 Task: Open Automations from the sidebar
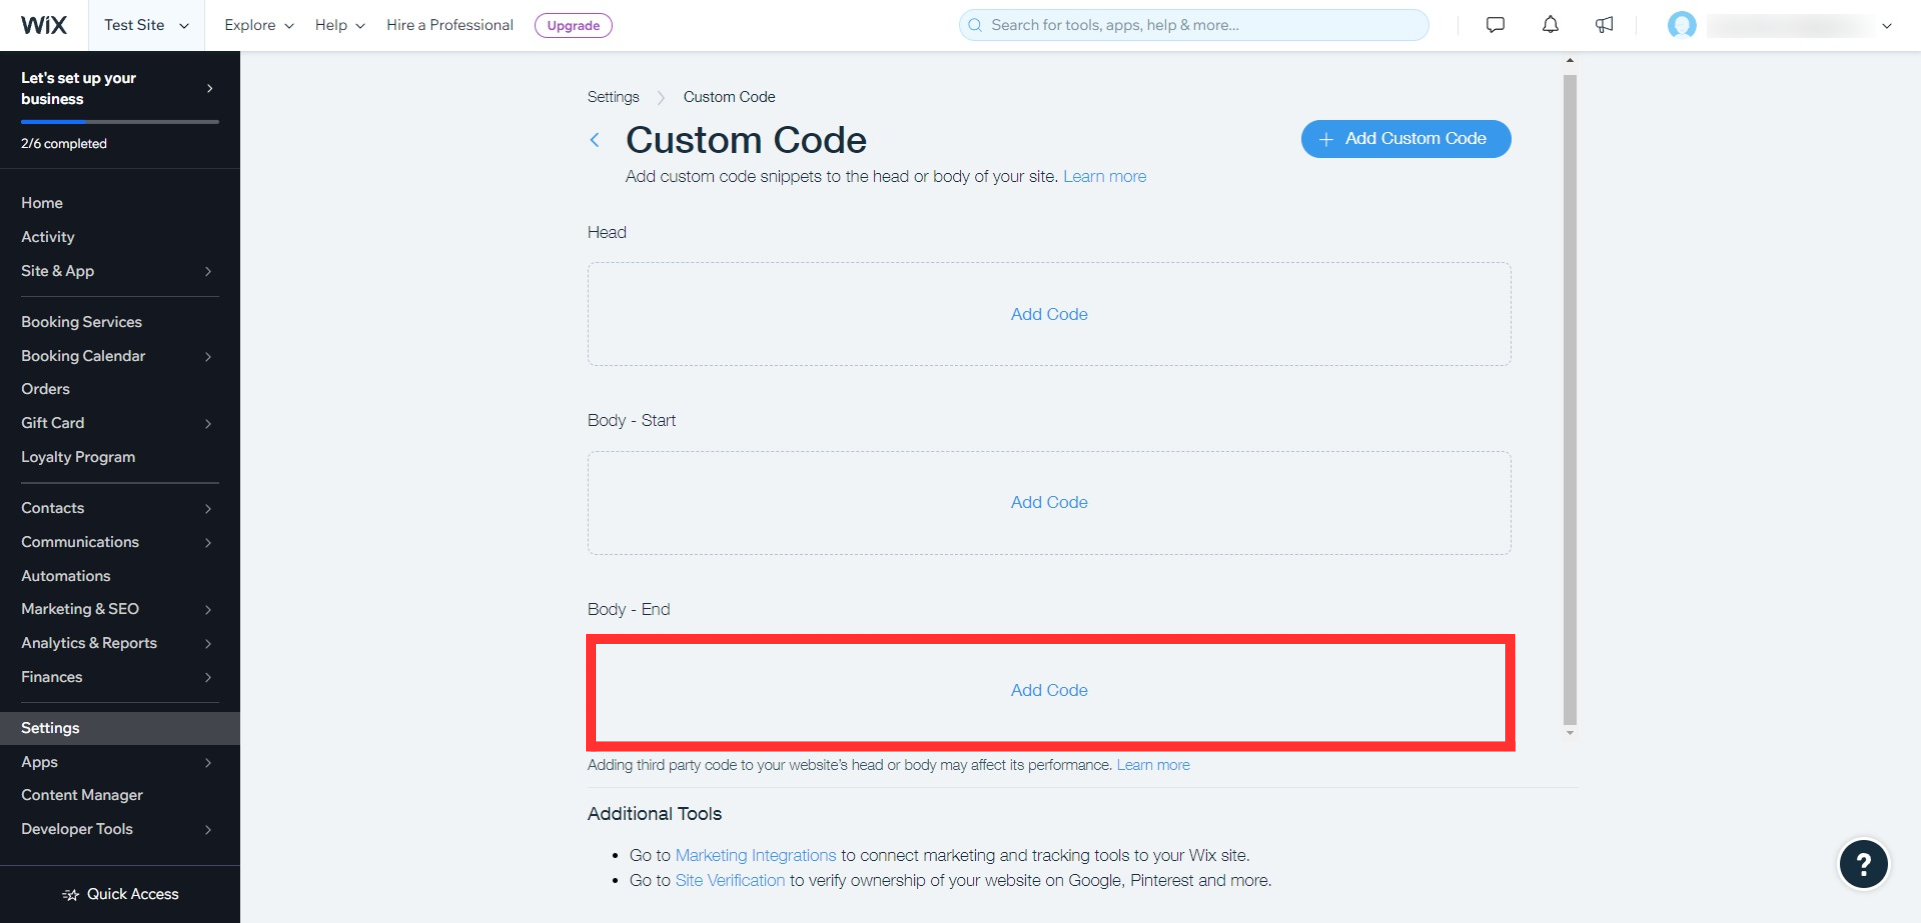pyautogui.click(x=66, y=576)
